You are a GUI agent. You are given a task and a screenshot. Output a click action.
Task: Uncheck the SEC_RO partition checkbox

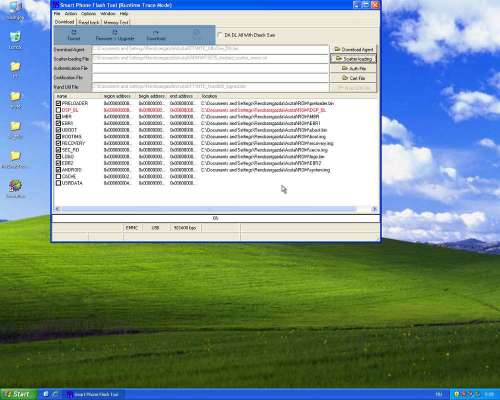[58, 150]
